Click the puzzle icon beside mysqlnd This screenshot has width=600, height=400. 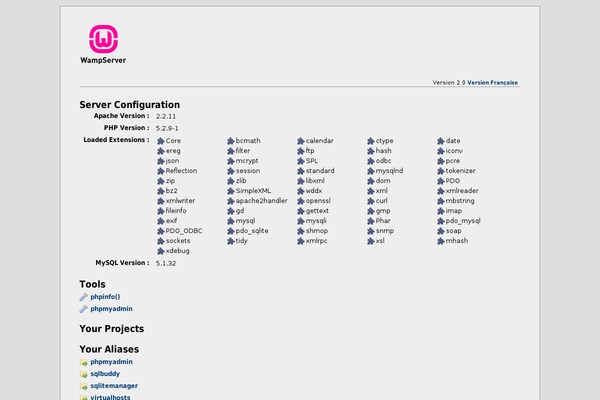click(371, 171)
